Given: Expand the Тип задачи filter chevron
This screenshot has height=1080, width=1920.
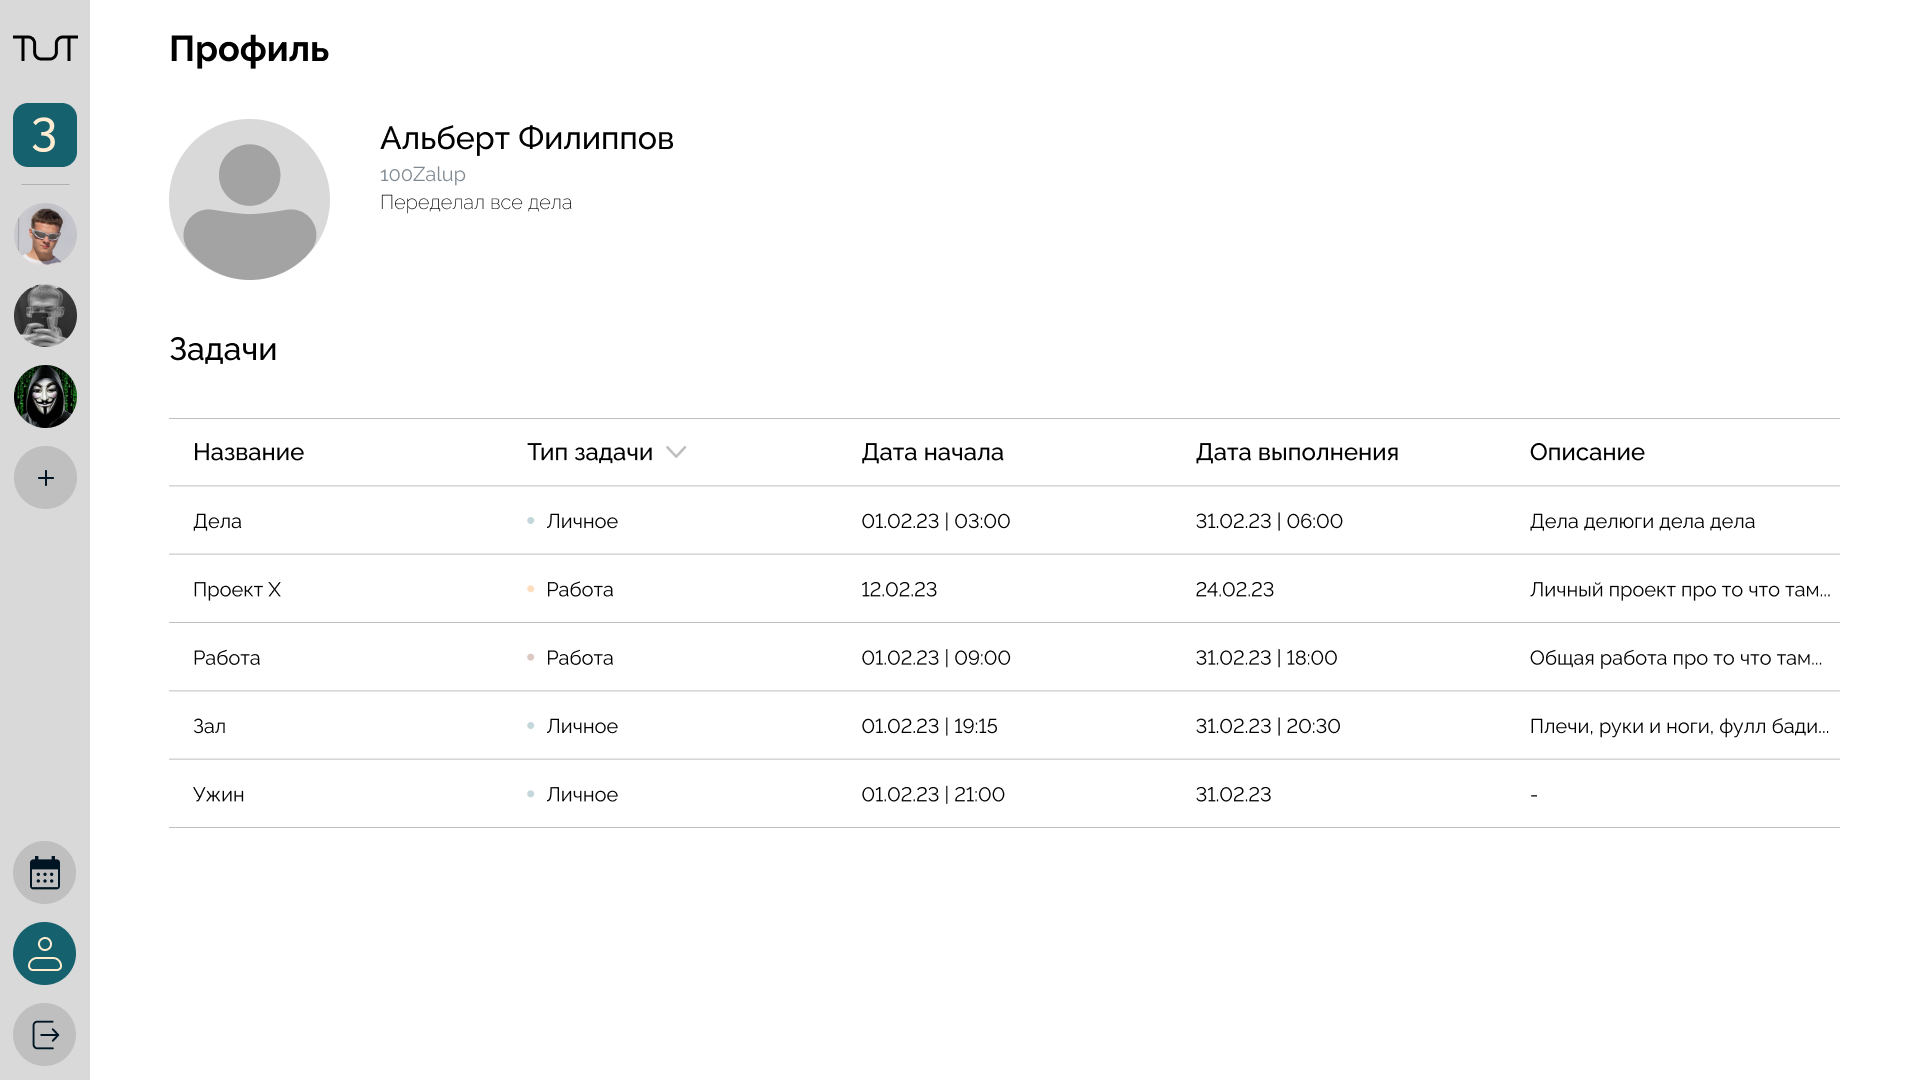Looking at the screenshot, I should (676, 452).
